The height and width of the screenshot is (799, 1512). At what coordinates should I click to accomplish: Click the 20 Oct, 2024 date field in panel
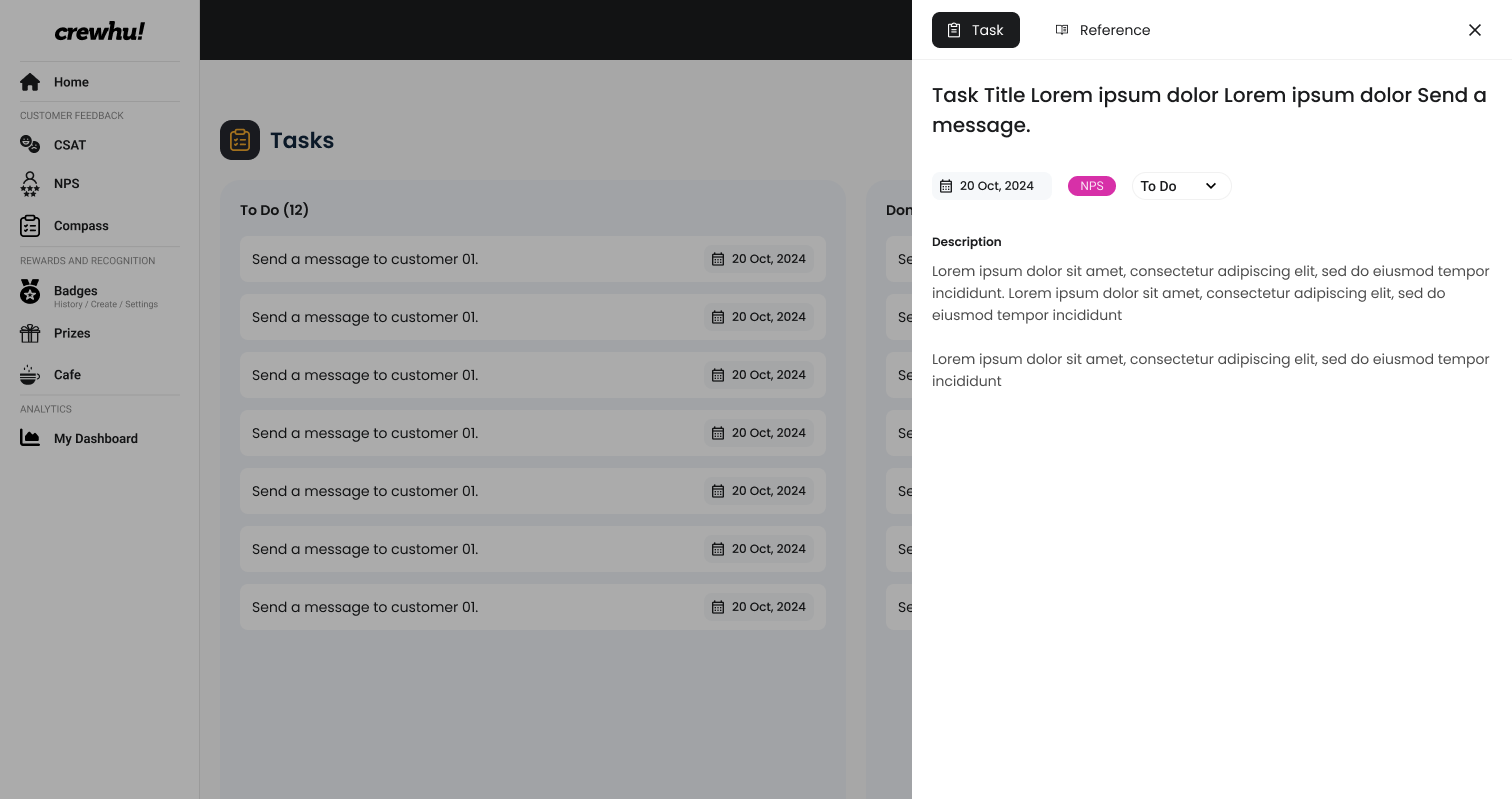point(992,186)
